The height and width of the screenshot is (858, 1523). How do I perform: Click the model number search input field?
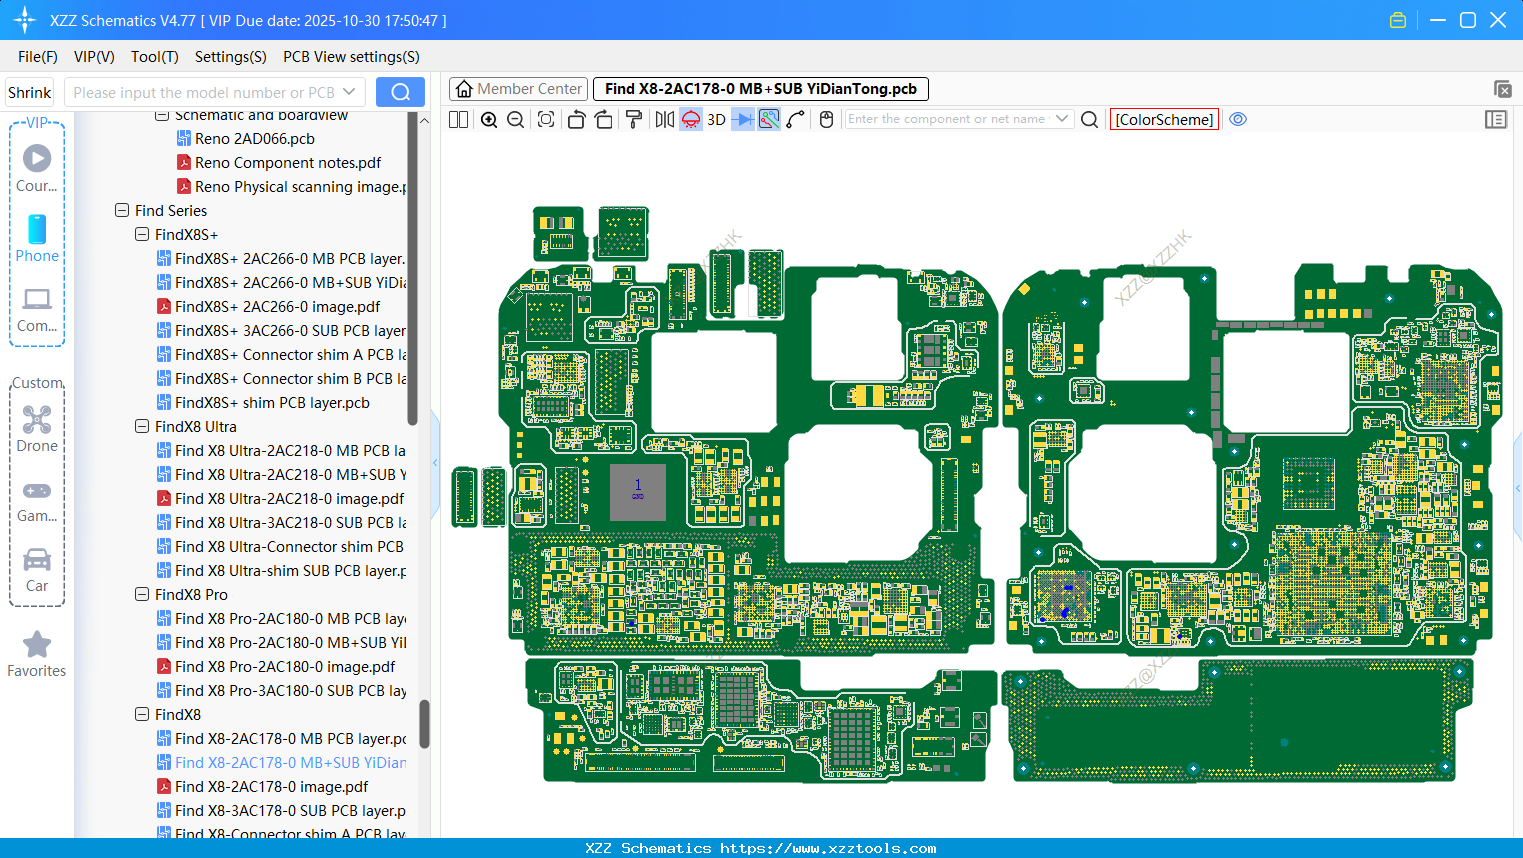pos(204,92)
